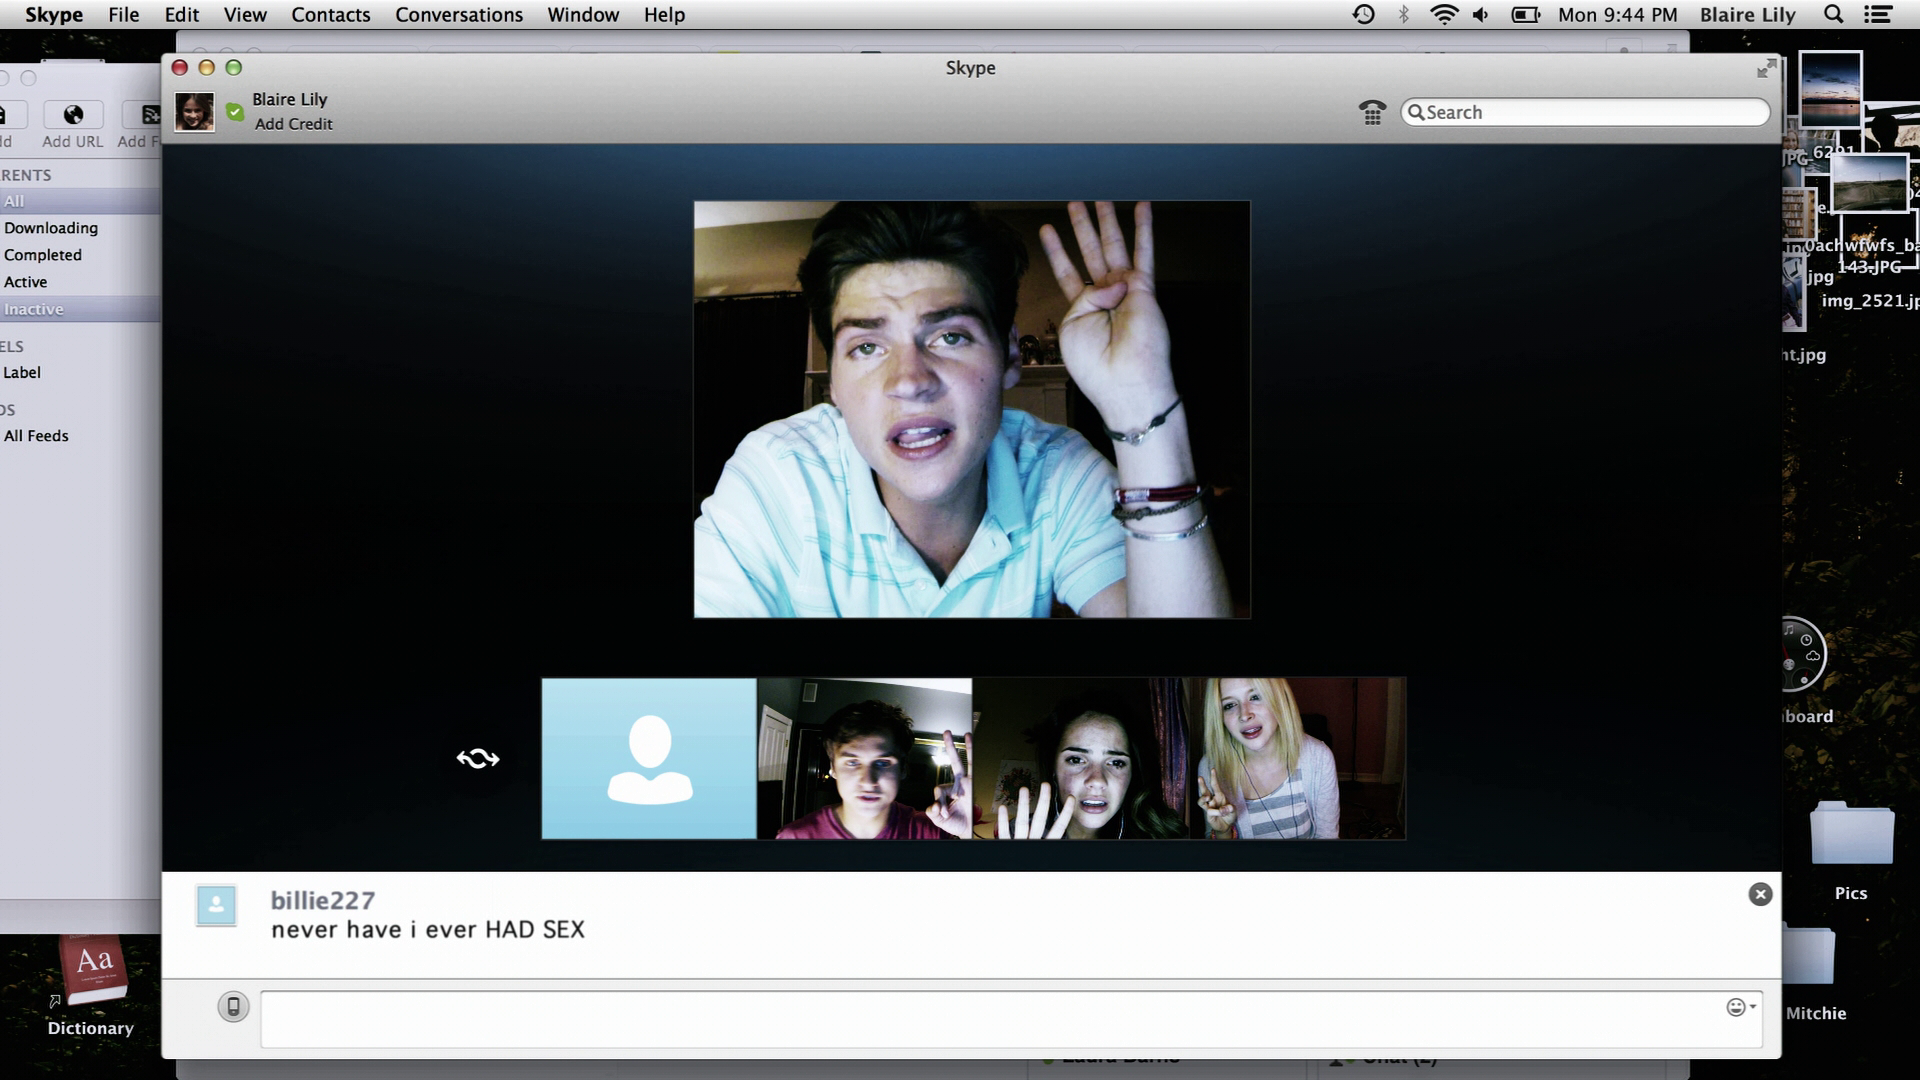Open the Blaire Lily user menu
The width and height of the screenshot is (1920, 1080).
(x=1747, y=15)
